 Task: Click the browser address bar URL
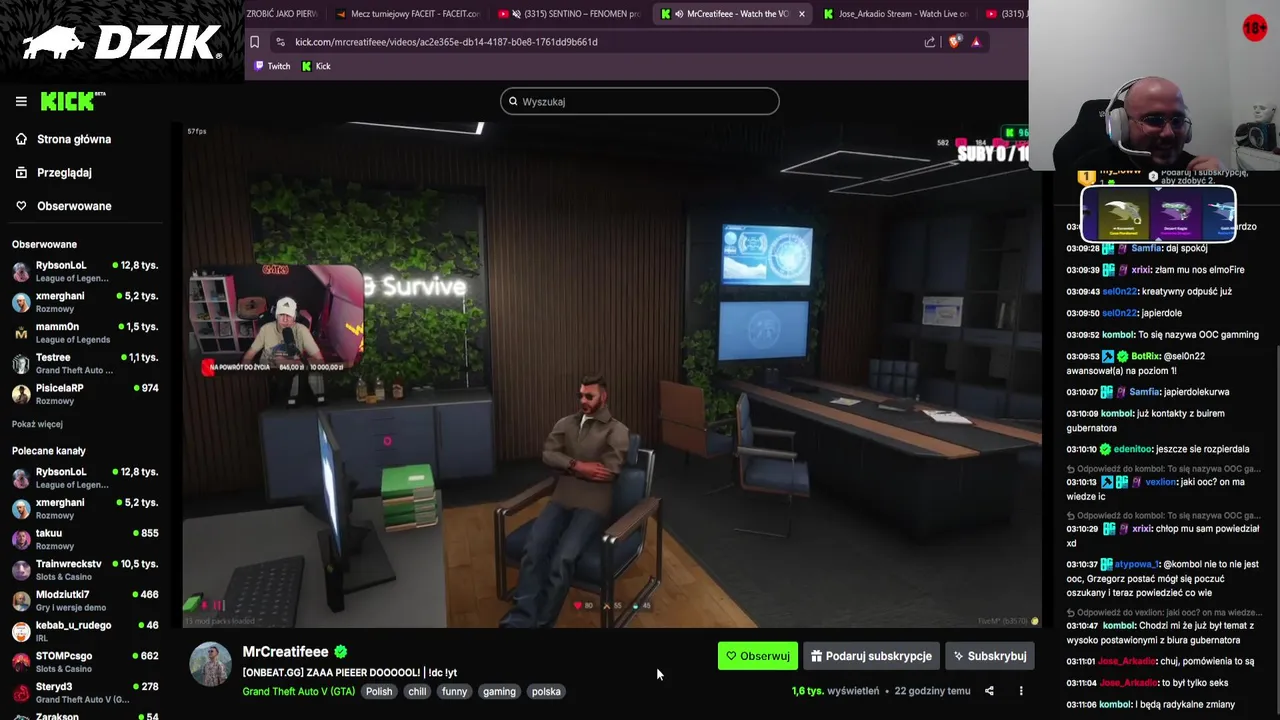(446, 42)
